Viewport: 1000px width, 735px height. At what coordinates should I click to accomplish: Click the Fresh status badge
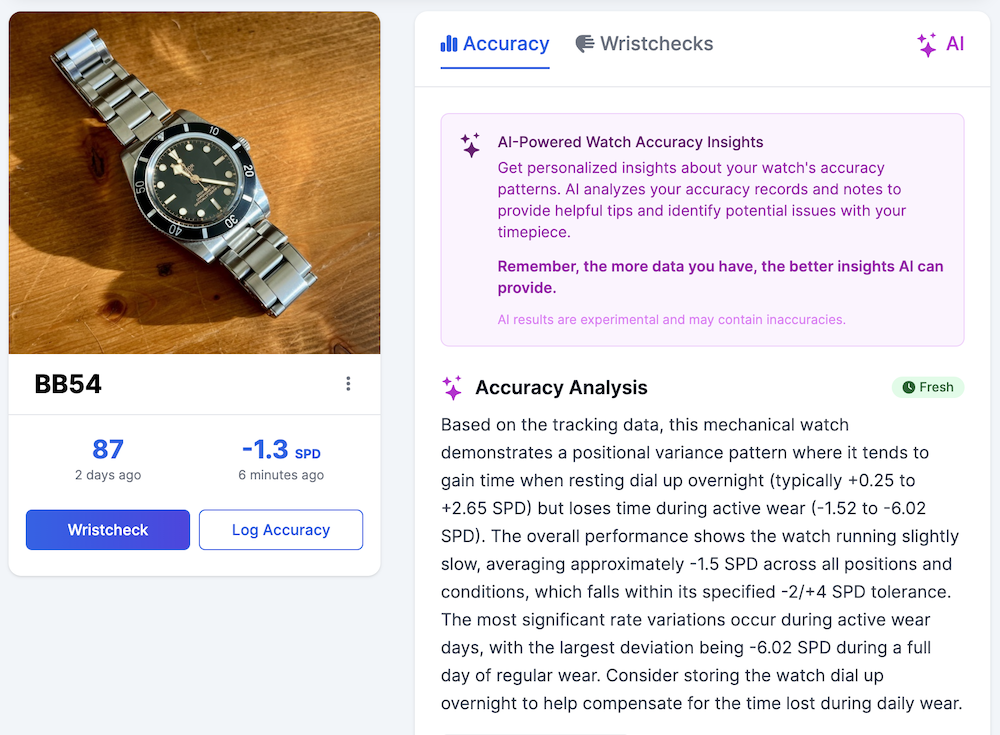coord(927,387)
